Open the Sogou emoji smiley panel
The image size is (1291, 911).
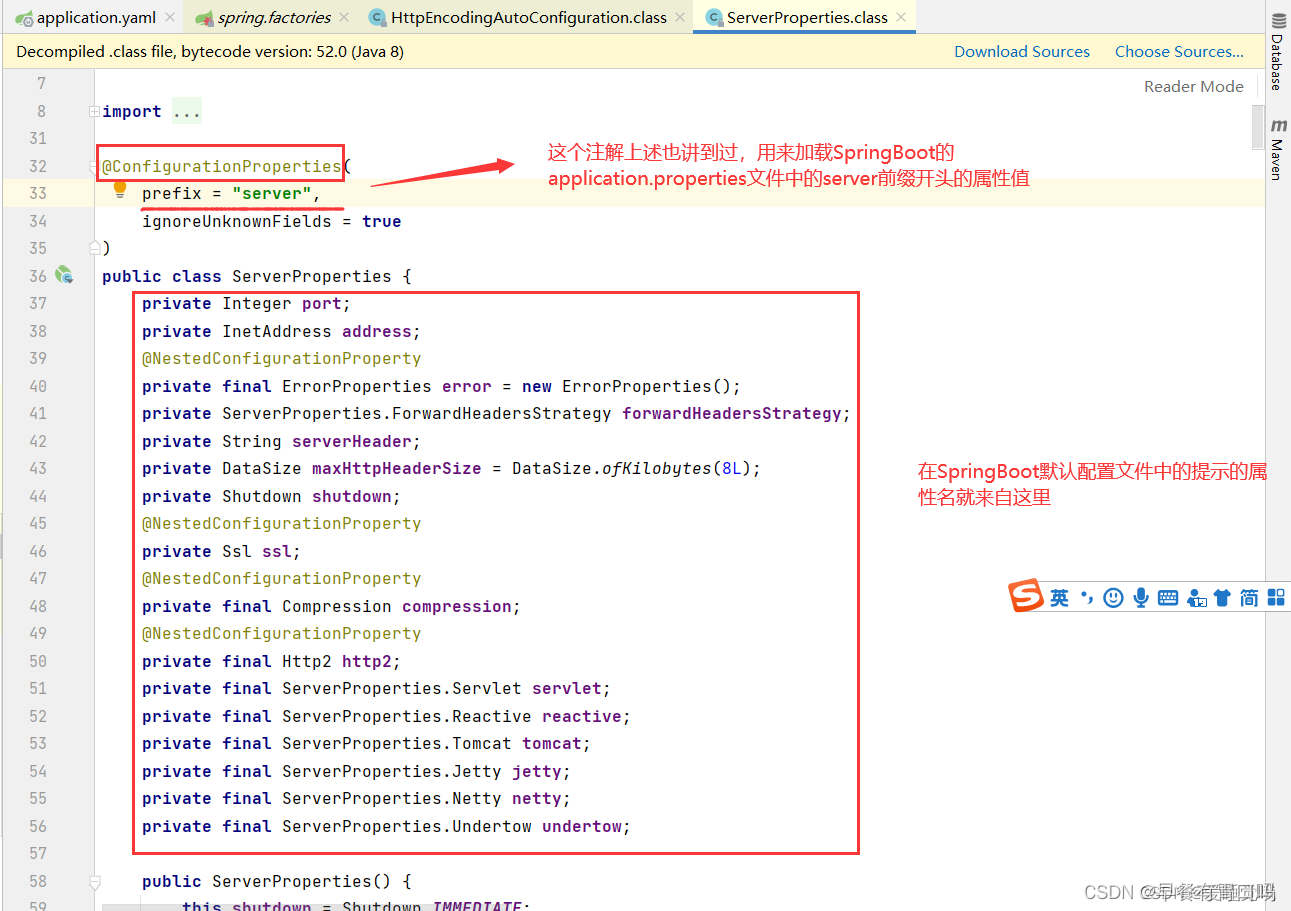click(1113, 597)
